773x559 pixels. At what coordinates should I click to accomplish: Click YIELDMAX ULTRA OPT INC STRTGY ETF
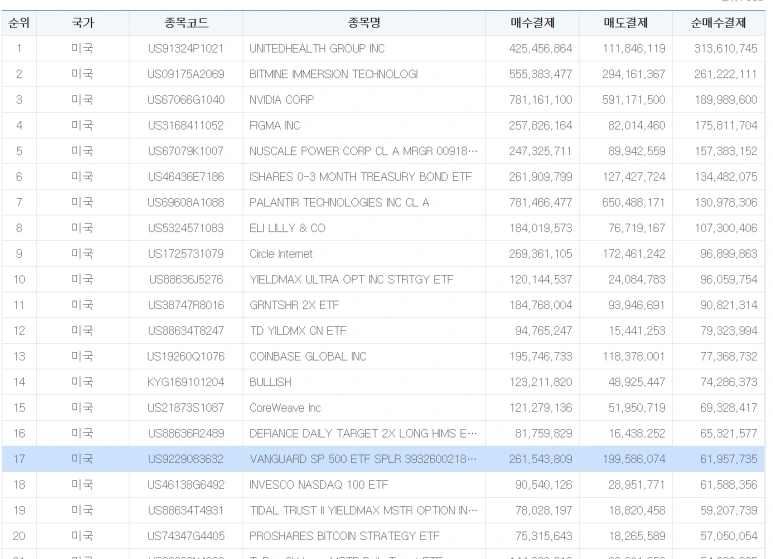click(351, 280)
